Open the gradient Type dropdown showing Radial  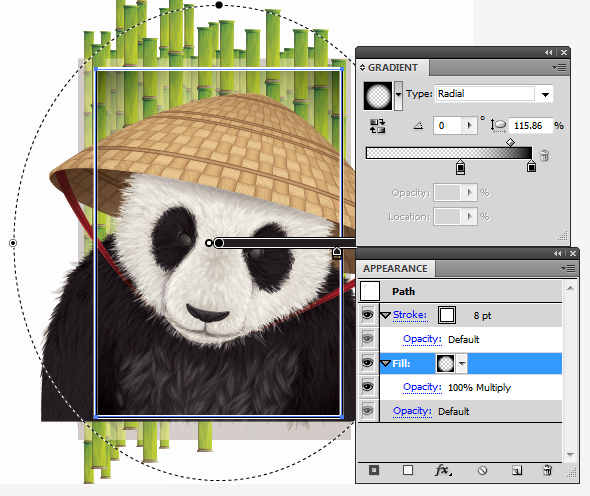545,94
